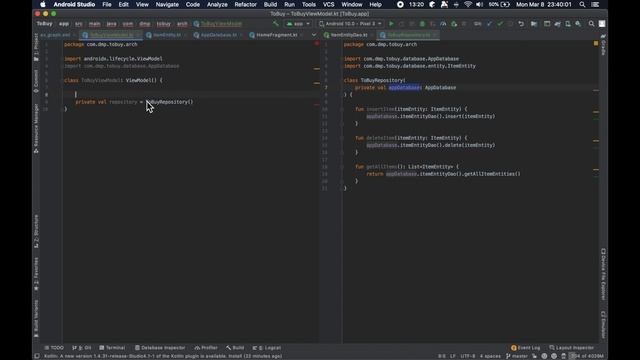Open the Structure sidebar panel
Viewport: 640px width, 360px height.
click(x=36, y=231)
